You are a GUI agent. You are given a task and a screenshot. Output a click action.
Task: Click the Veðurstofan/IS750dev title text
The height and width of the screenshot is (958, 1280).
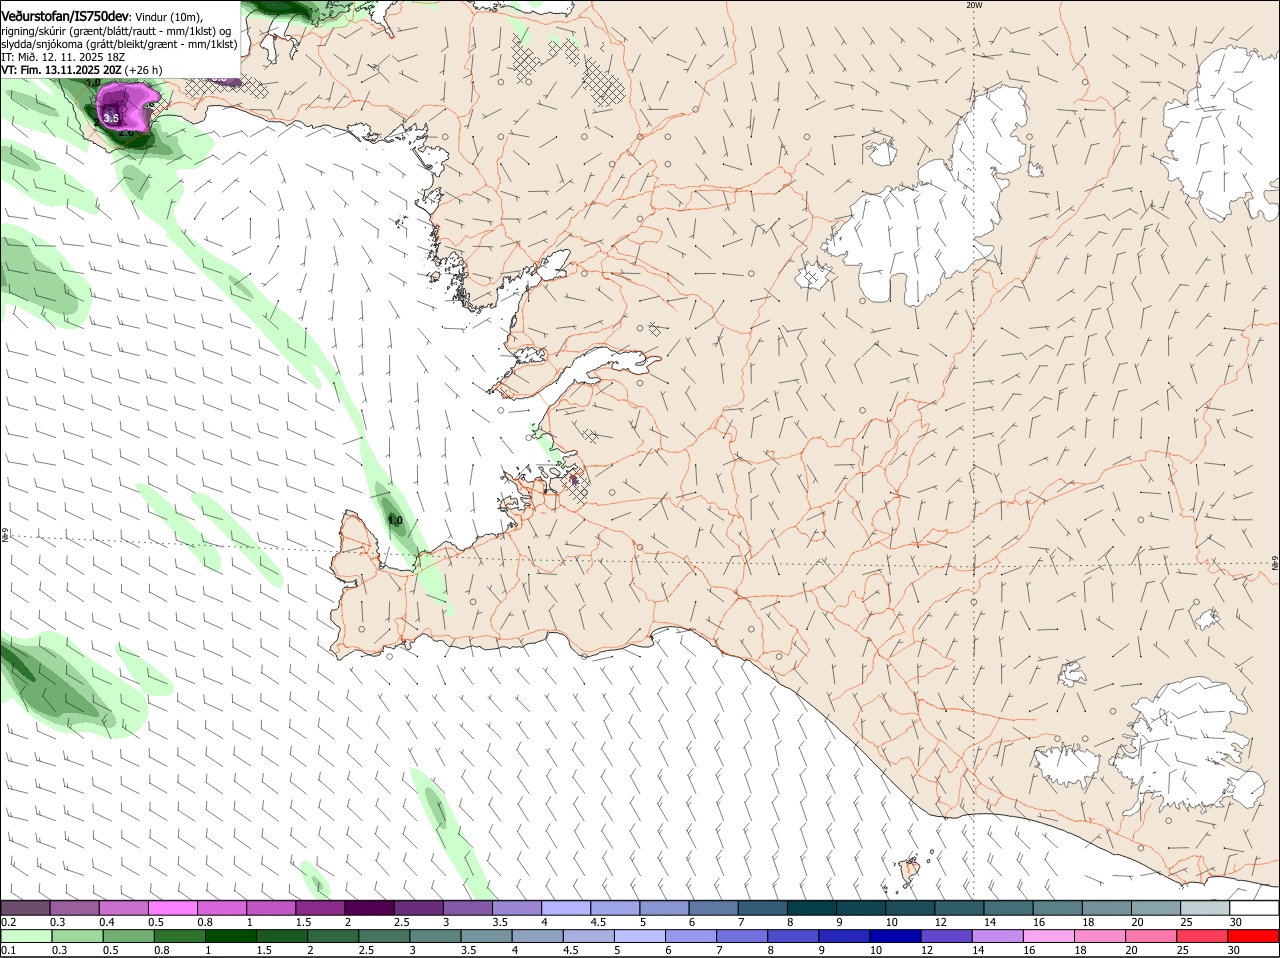coord(65,17)
